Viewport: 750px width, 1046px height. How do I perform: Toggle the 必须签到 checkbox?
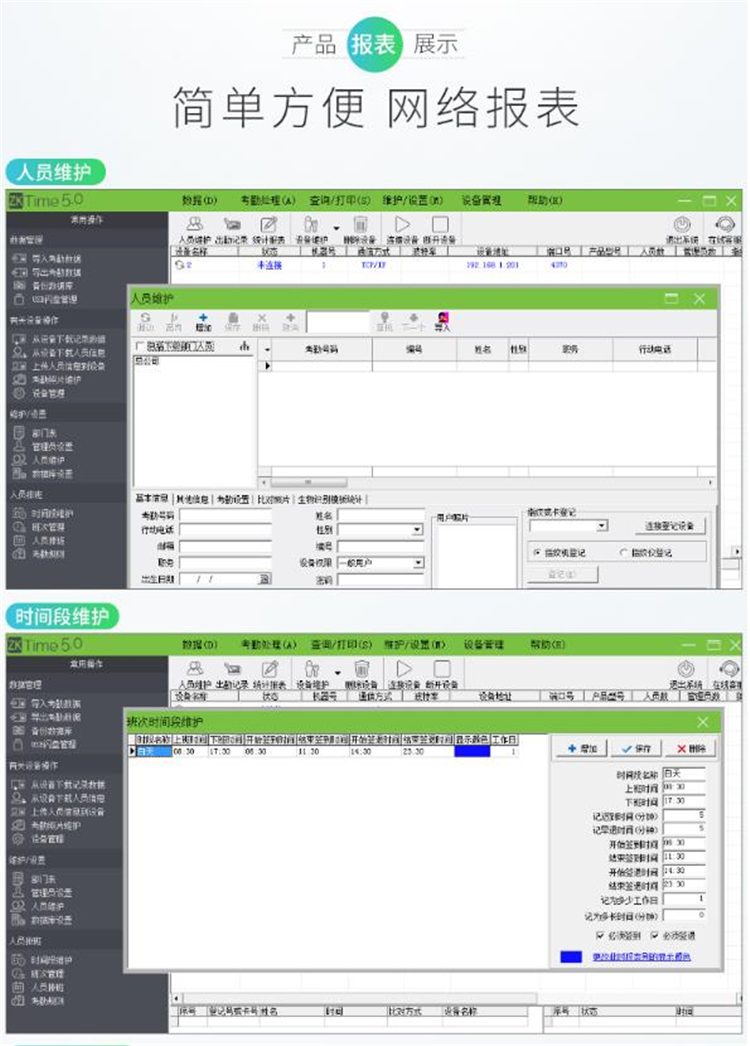(599, 936)
